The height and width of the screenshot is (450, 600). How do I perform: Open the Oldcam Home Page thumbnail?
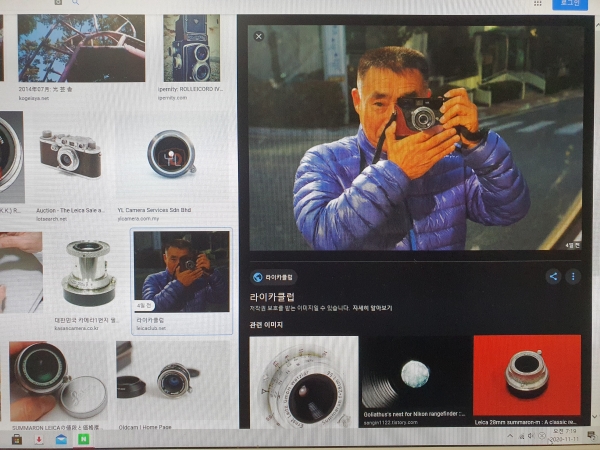click(x=173, y=381)
